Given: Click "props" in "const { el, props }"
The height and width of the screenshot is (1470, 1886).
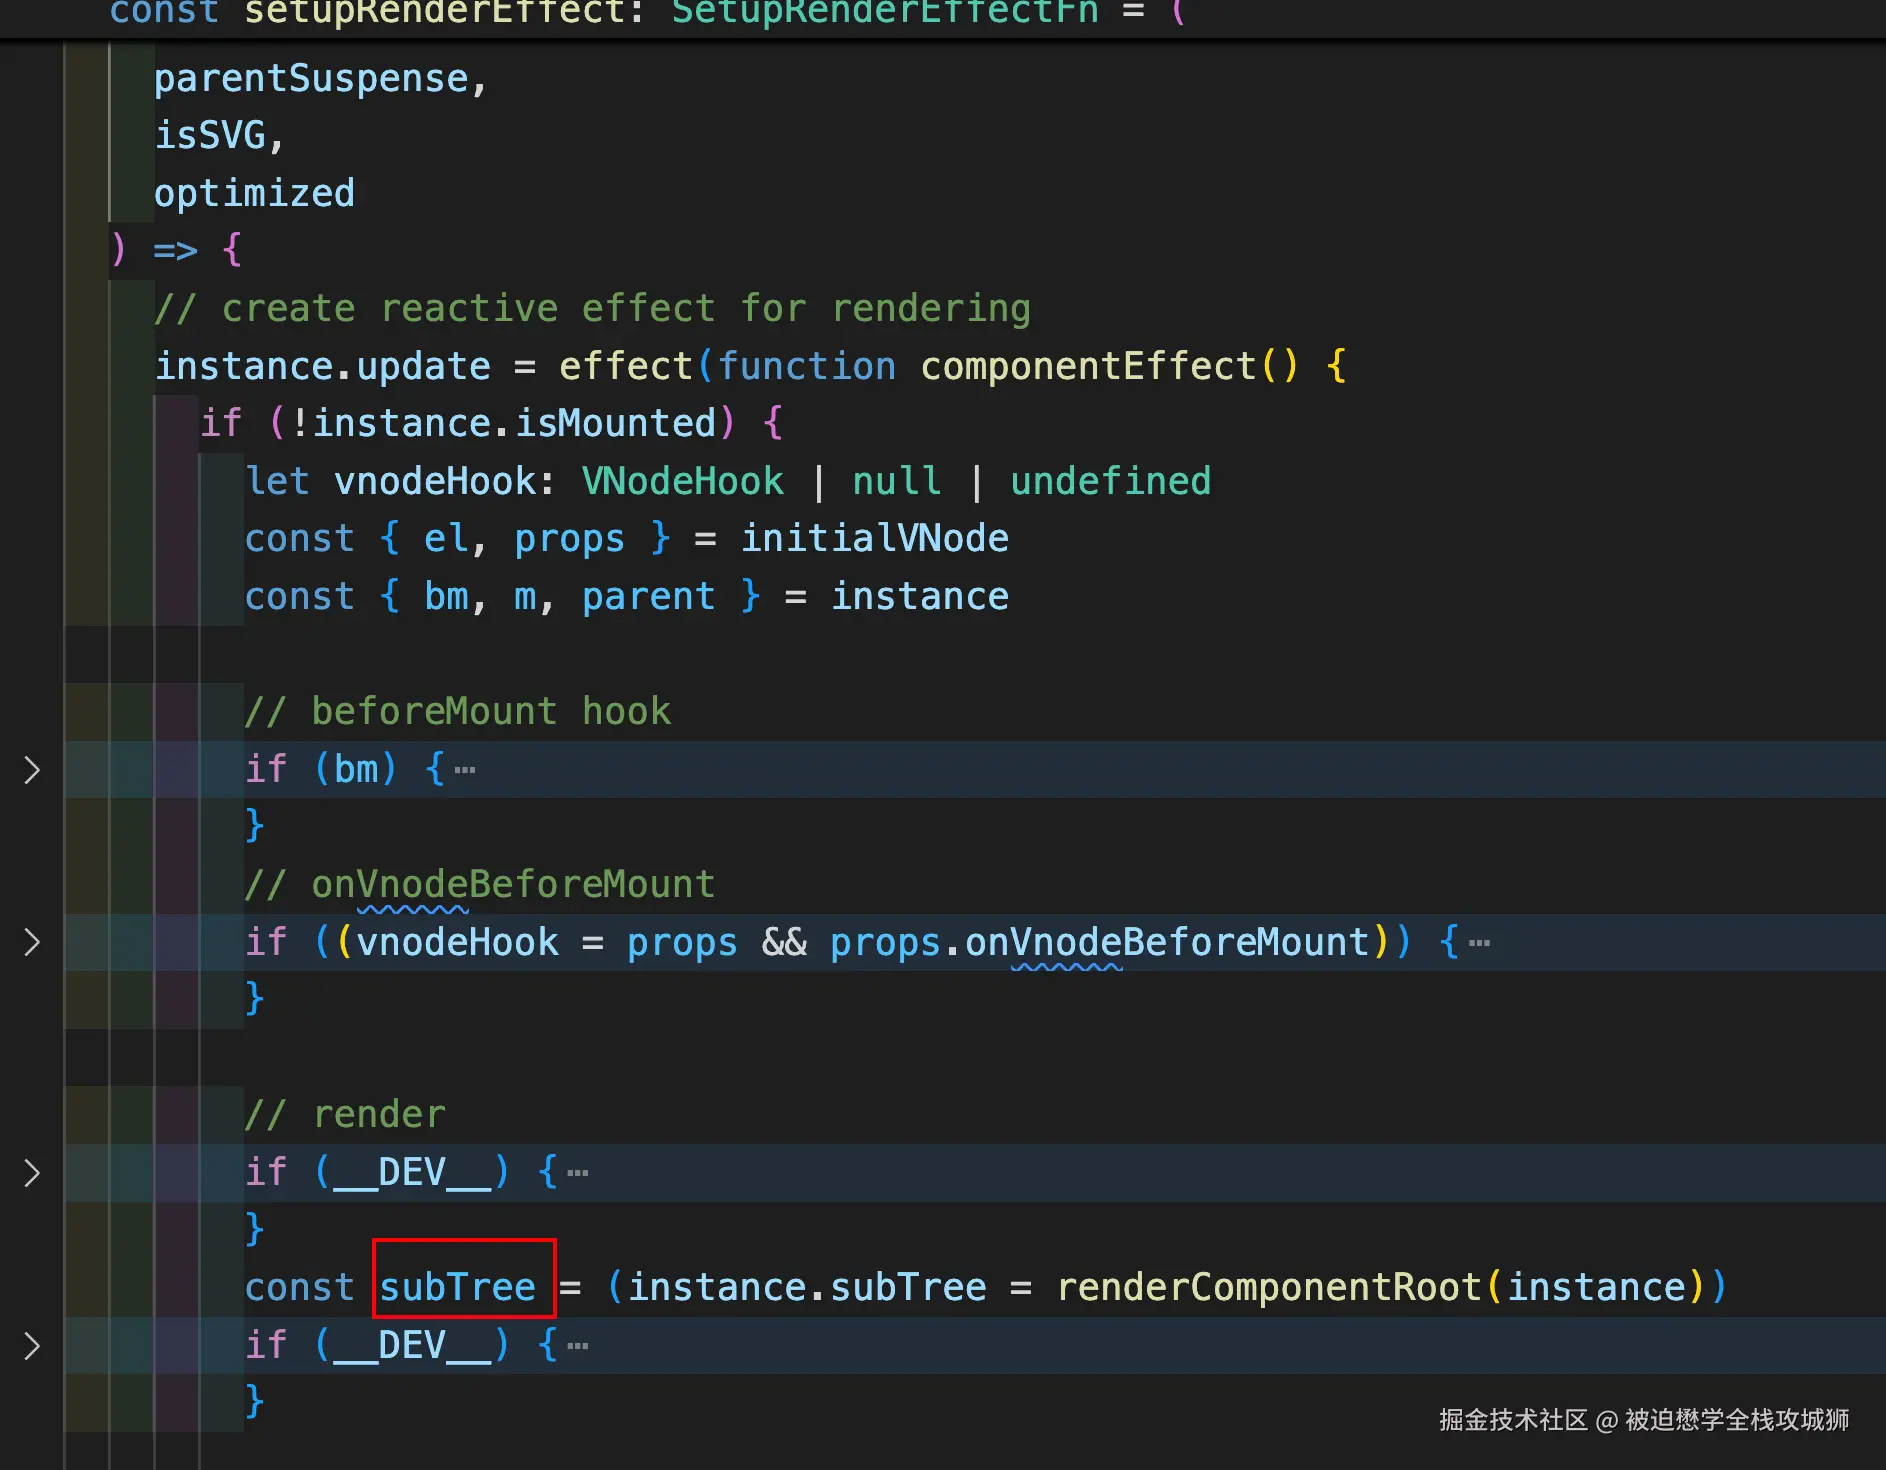Looking at the screenshot, I should pyautogui.click(x=570, y=539).
